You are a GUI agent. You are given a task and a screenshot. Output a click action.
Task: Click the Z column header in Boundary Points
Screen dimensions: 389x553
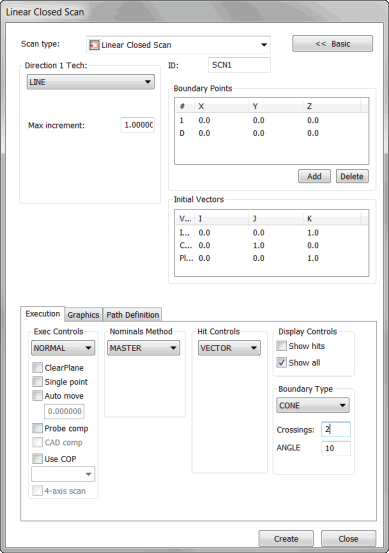coord(332,106)
